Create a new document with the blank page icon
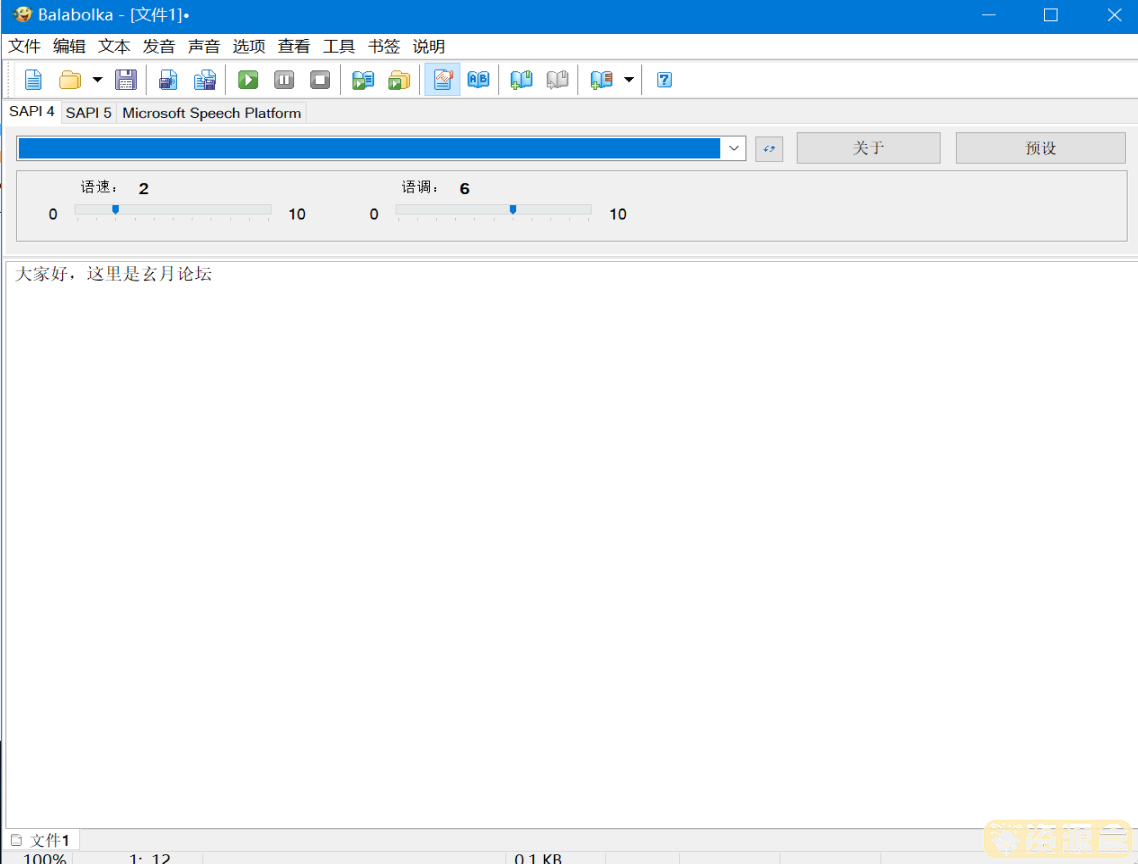 33,79
